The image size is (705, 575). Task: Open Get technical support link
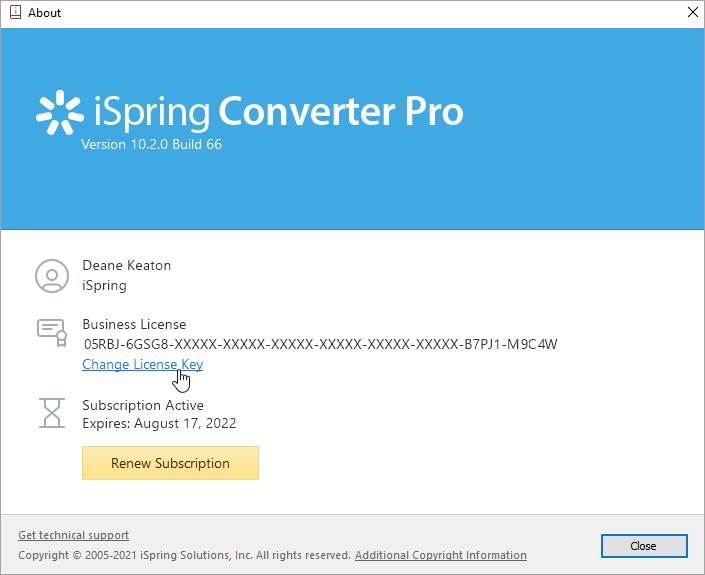[74, 535]
